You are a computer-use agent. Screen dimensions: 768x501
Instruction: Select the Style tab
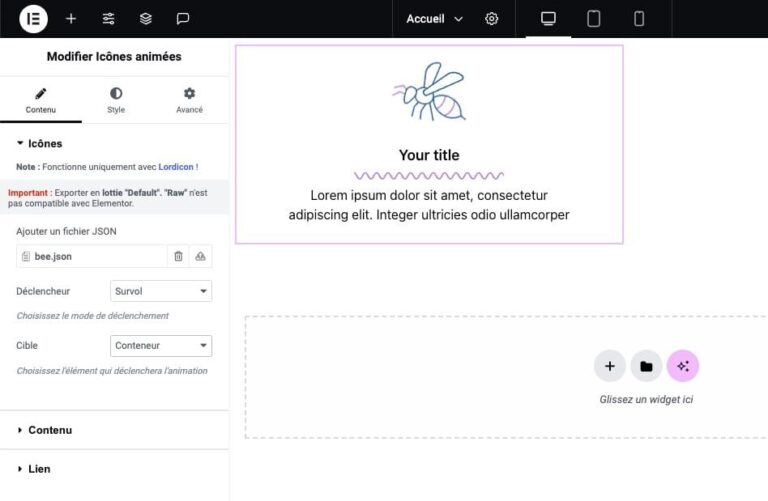pyautogui.click(x=116, y=101)
